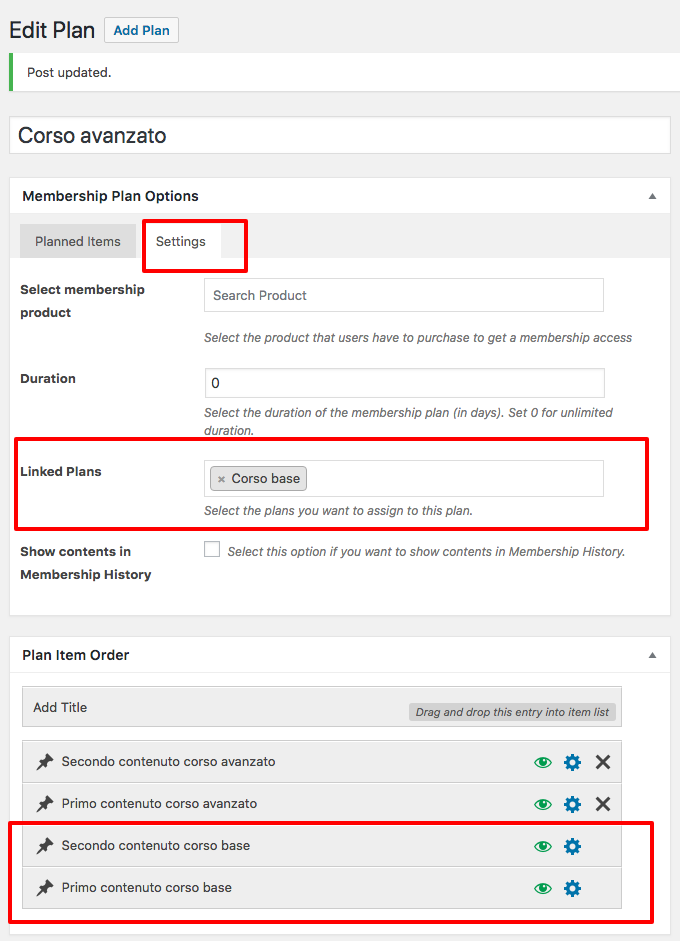Toggle visibility eye of Primo contenuto corso avanzato
Screen dimensions: 680x941
543,804
